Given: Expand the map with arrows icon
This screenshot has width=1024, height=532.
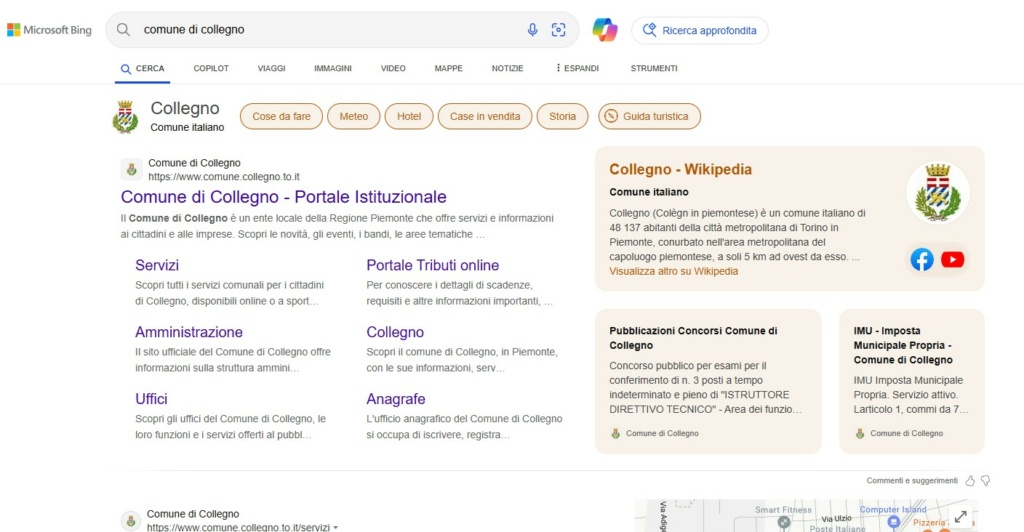Looking at the screenshot, I should click(x=960, y=517).
